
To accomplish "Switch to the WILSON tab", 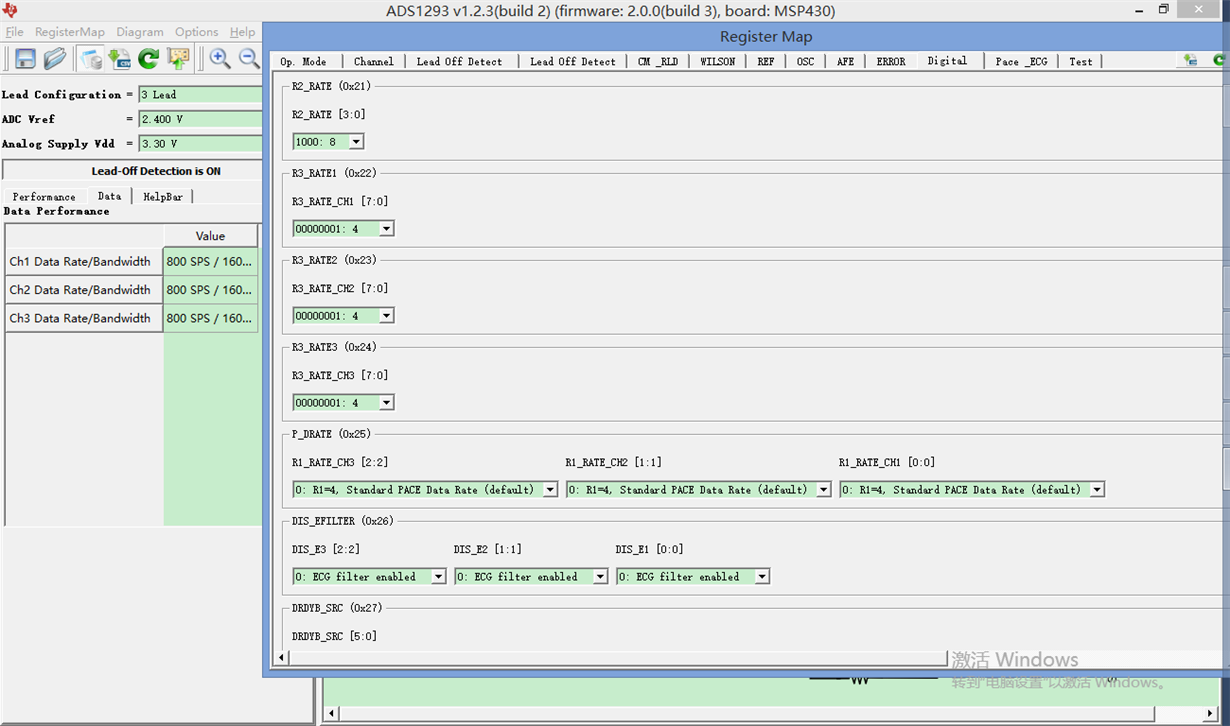I will pyautogui.click(x=718, y=61).
